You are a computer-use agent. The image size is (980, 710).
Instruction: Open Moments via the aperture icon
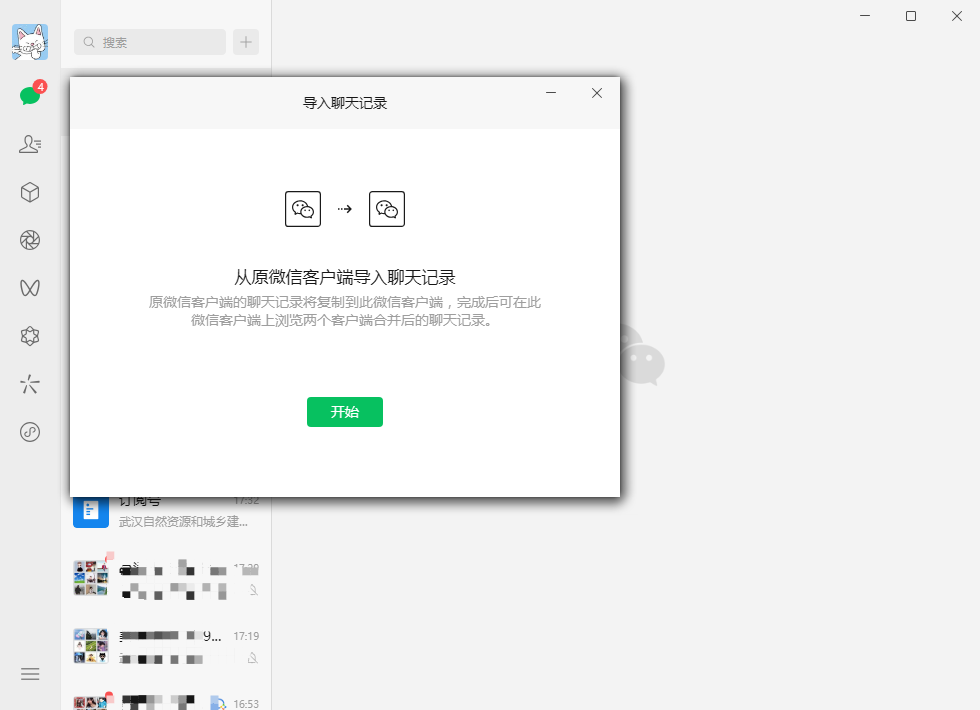tap(29, 240)
